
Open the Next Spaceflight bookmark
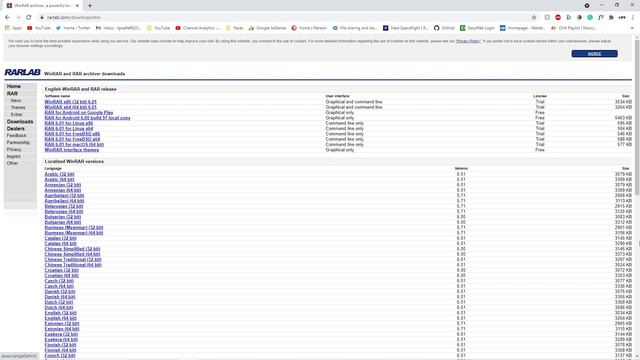pyautogui.click(x=405, y=28)
